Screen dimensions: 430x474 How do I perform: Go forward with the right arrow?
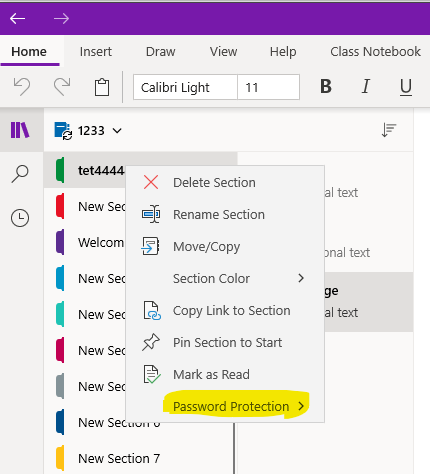[61, 18]
